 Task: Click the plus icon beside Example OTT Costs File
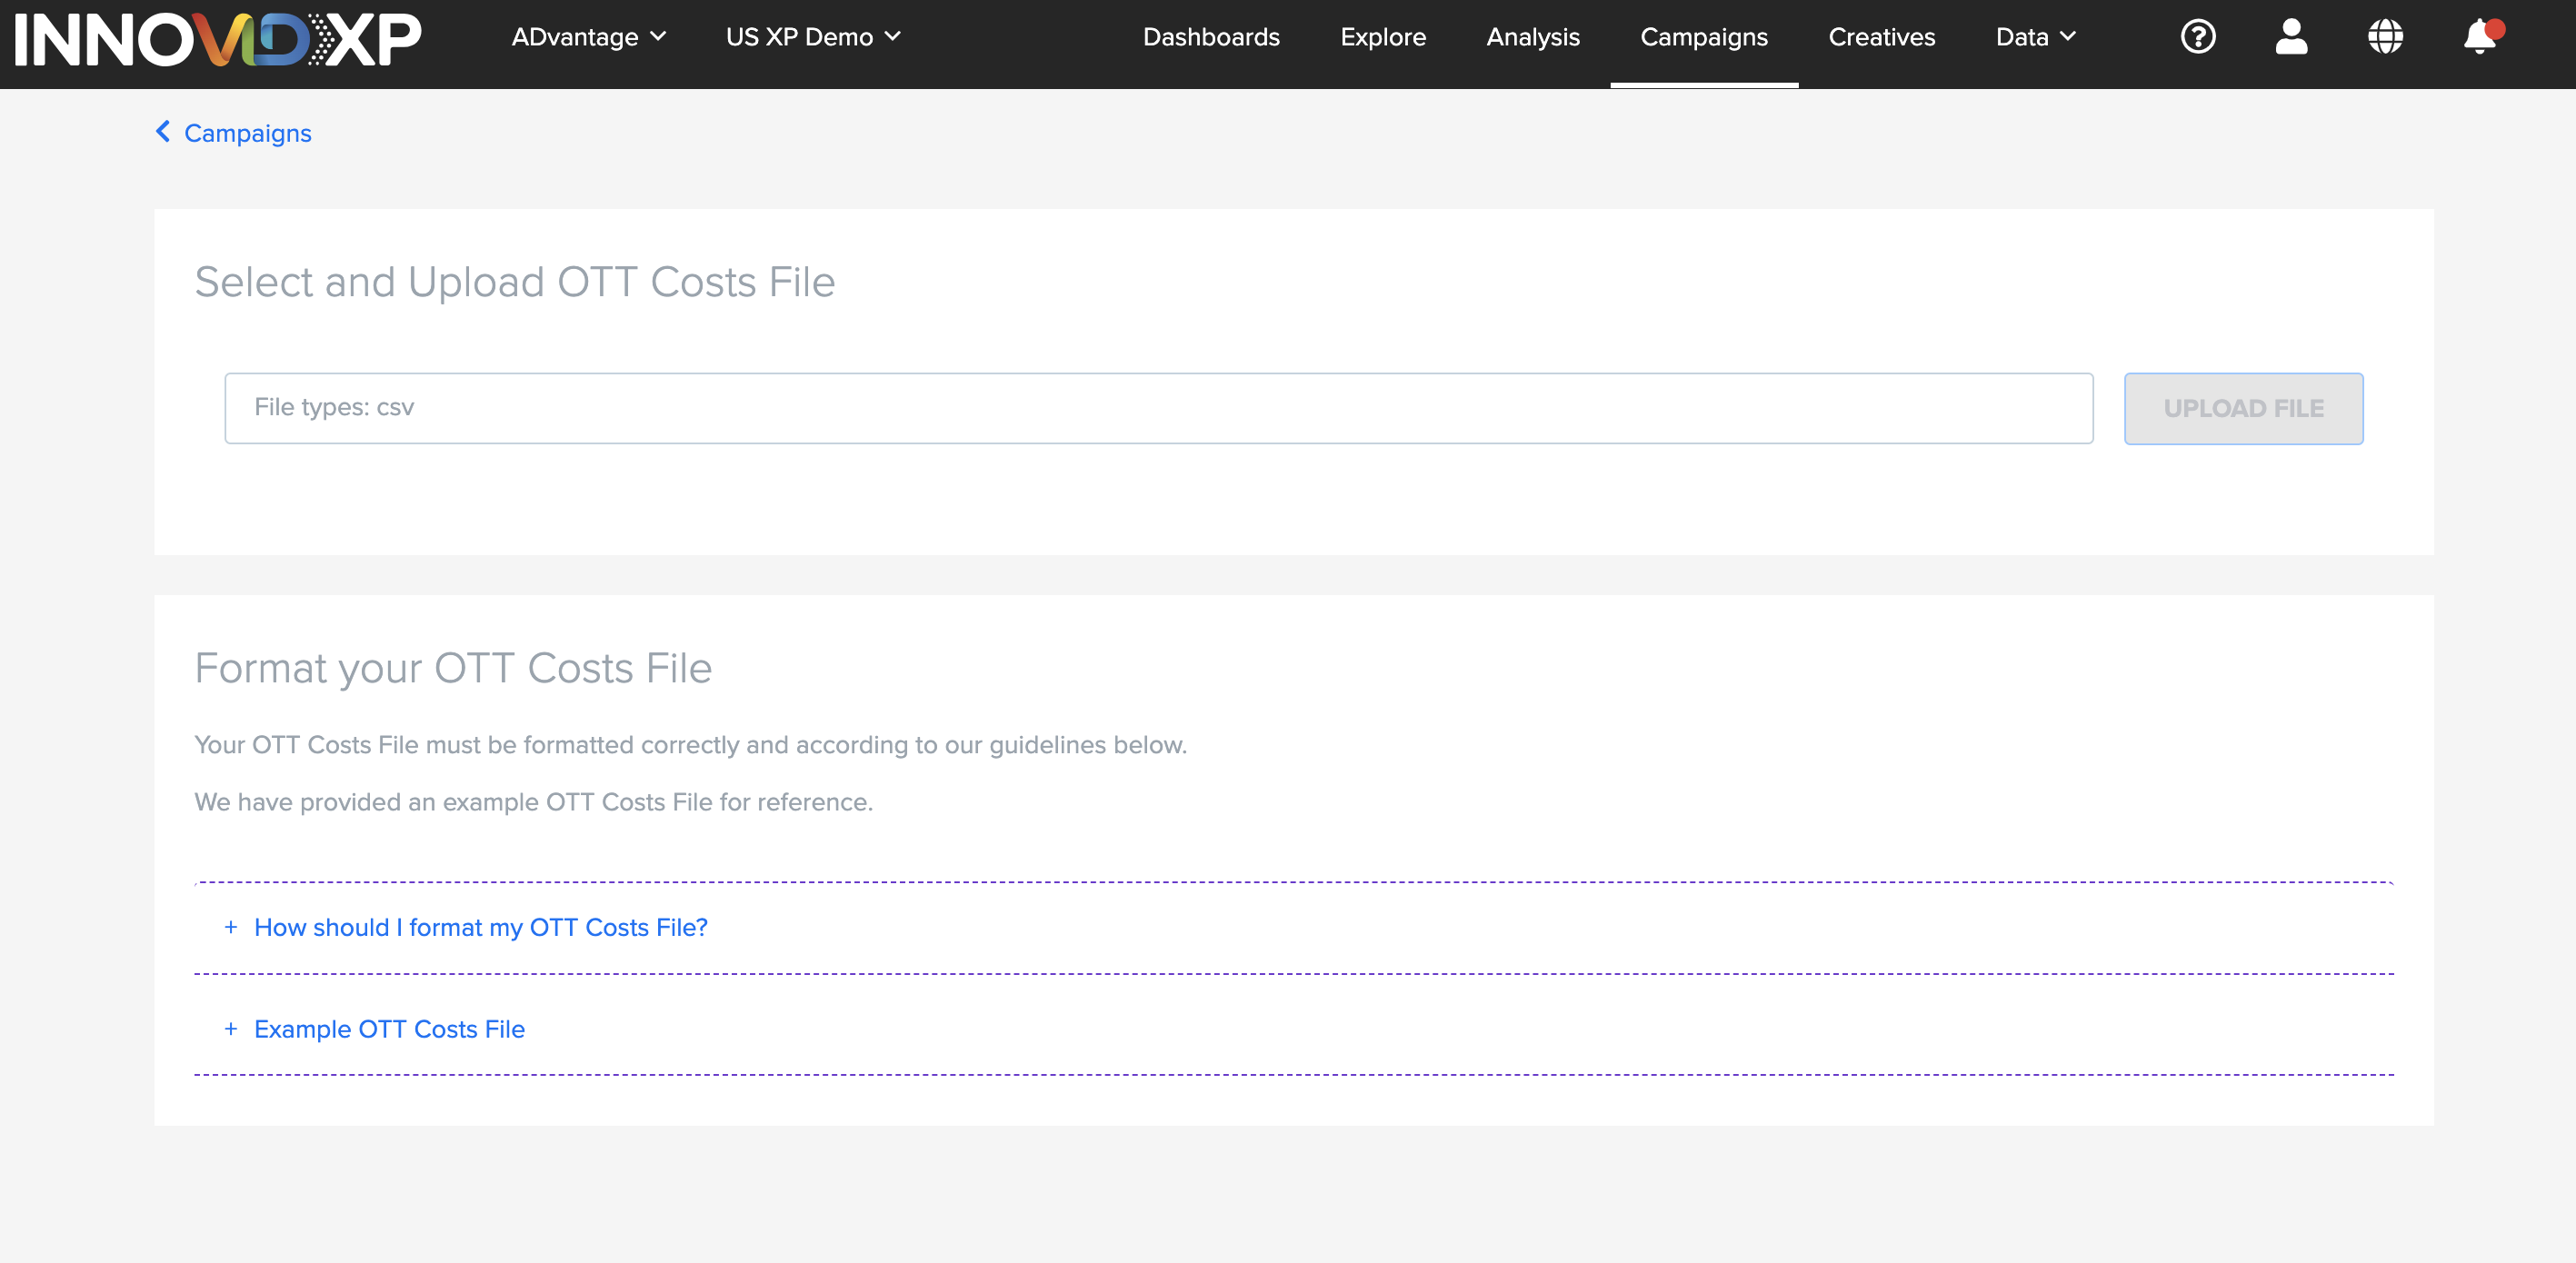coord(231,1029)
